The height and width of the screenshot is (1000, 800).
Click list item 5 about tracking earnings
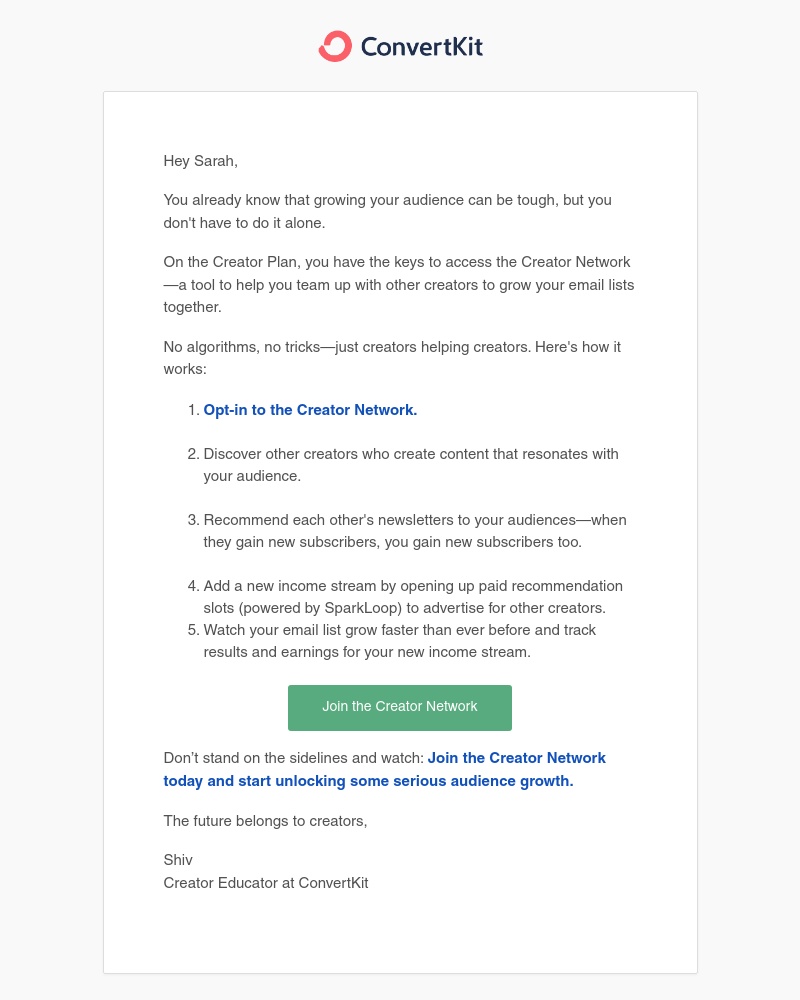click(400, 641)
